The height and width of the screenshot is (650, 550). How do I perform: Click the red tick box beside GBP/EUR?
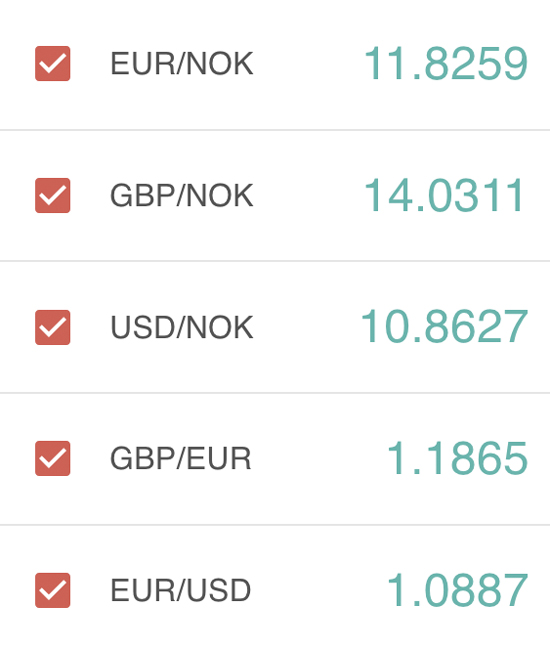53,458
